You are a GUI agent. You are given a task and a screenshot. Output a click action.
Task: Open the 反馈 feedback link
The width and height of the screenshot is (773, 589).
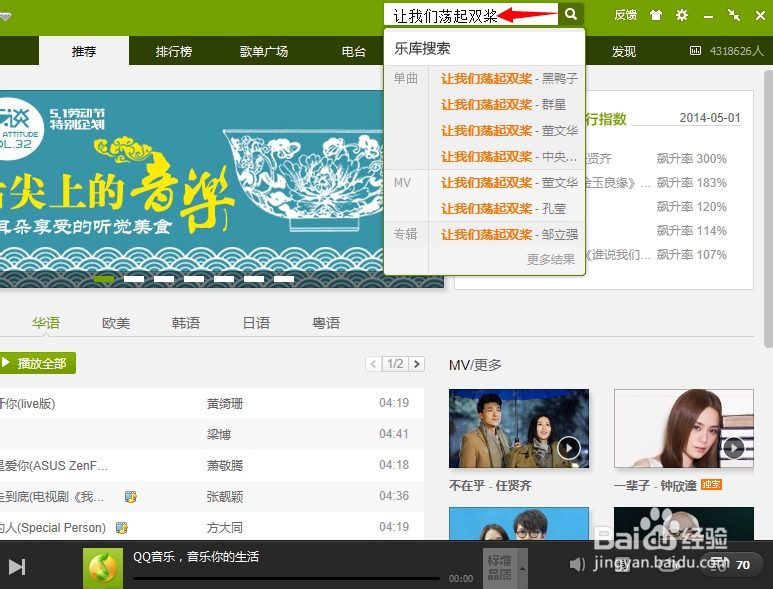[x=625, y=15]
